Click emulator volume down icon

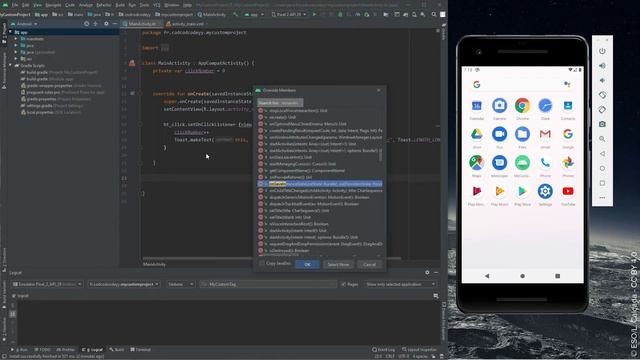(602, 80)
